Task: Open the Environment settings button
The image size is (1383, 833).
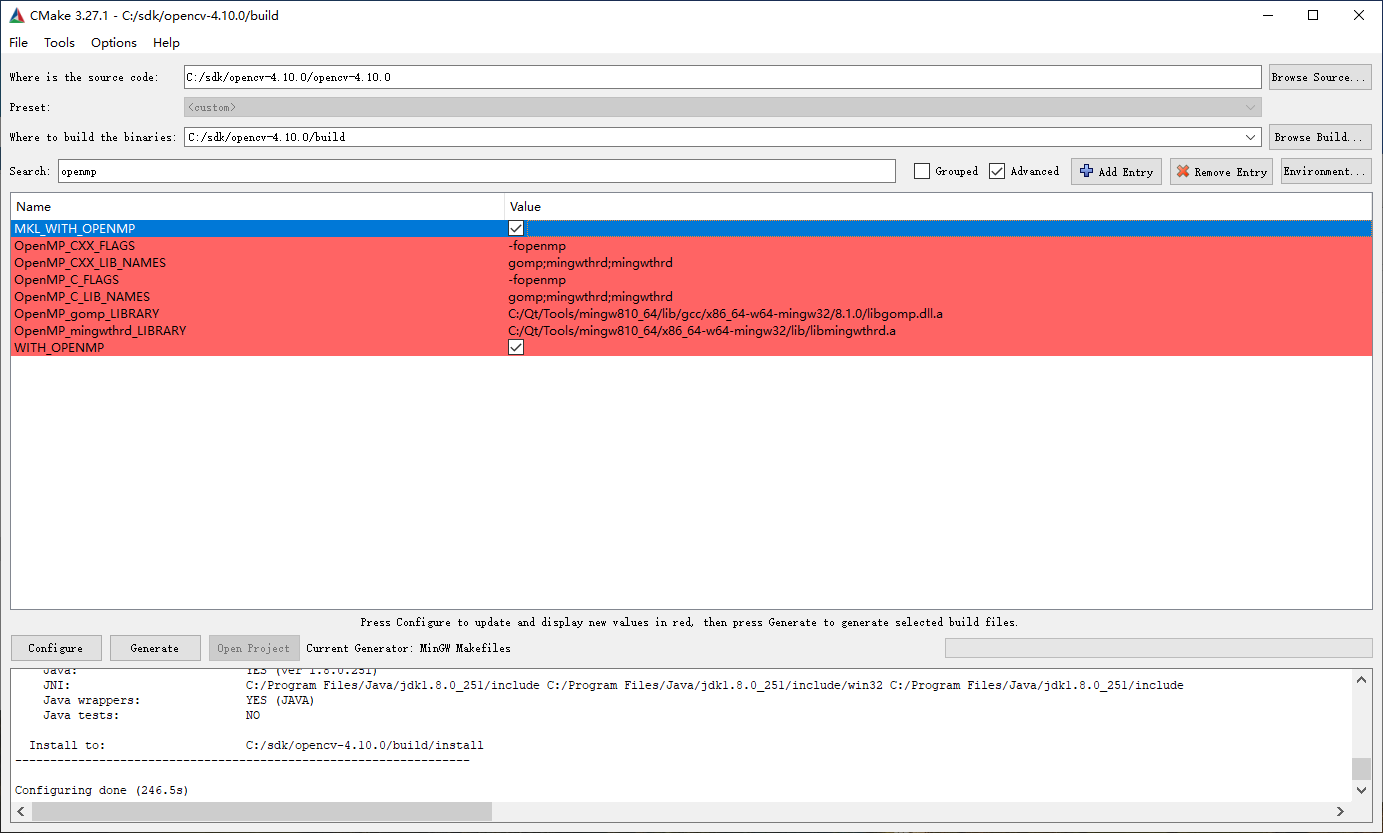Action: pos(1326,171)
